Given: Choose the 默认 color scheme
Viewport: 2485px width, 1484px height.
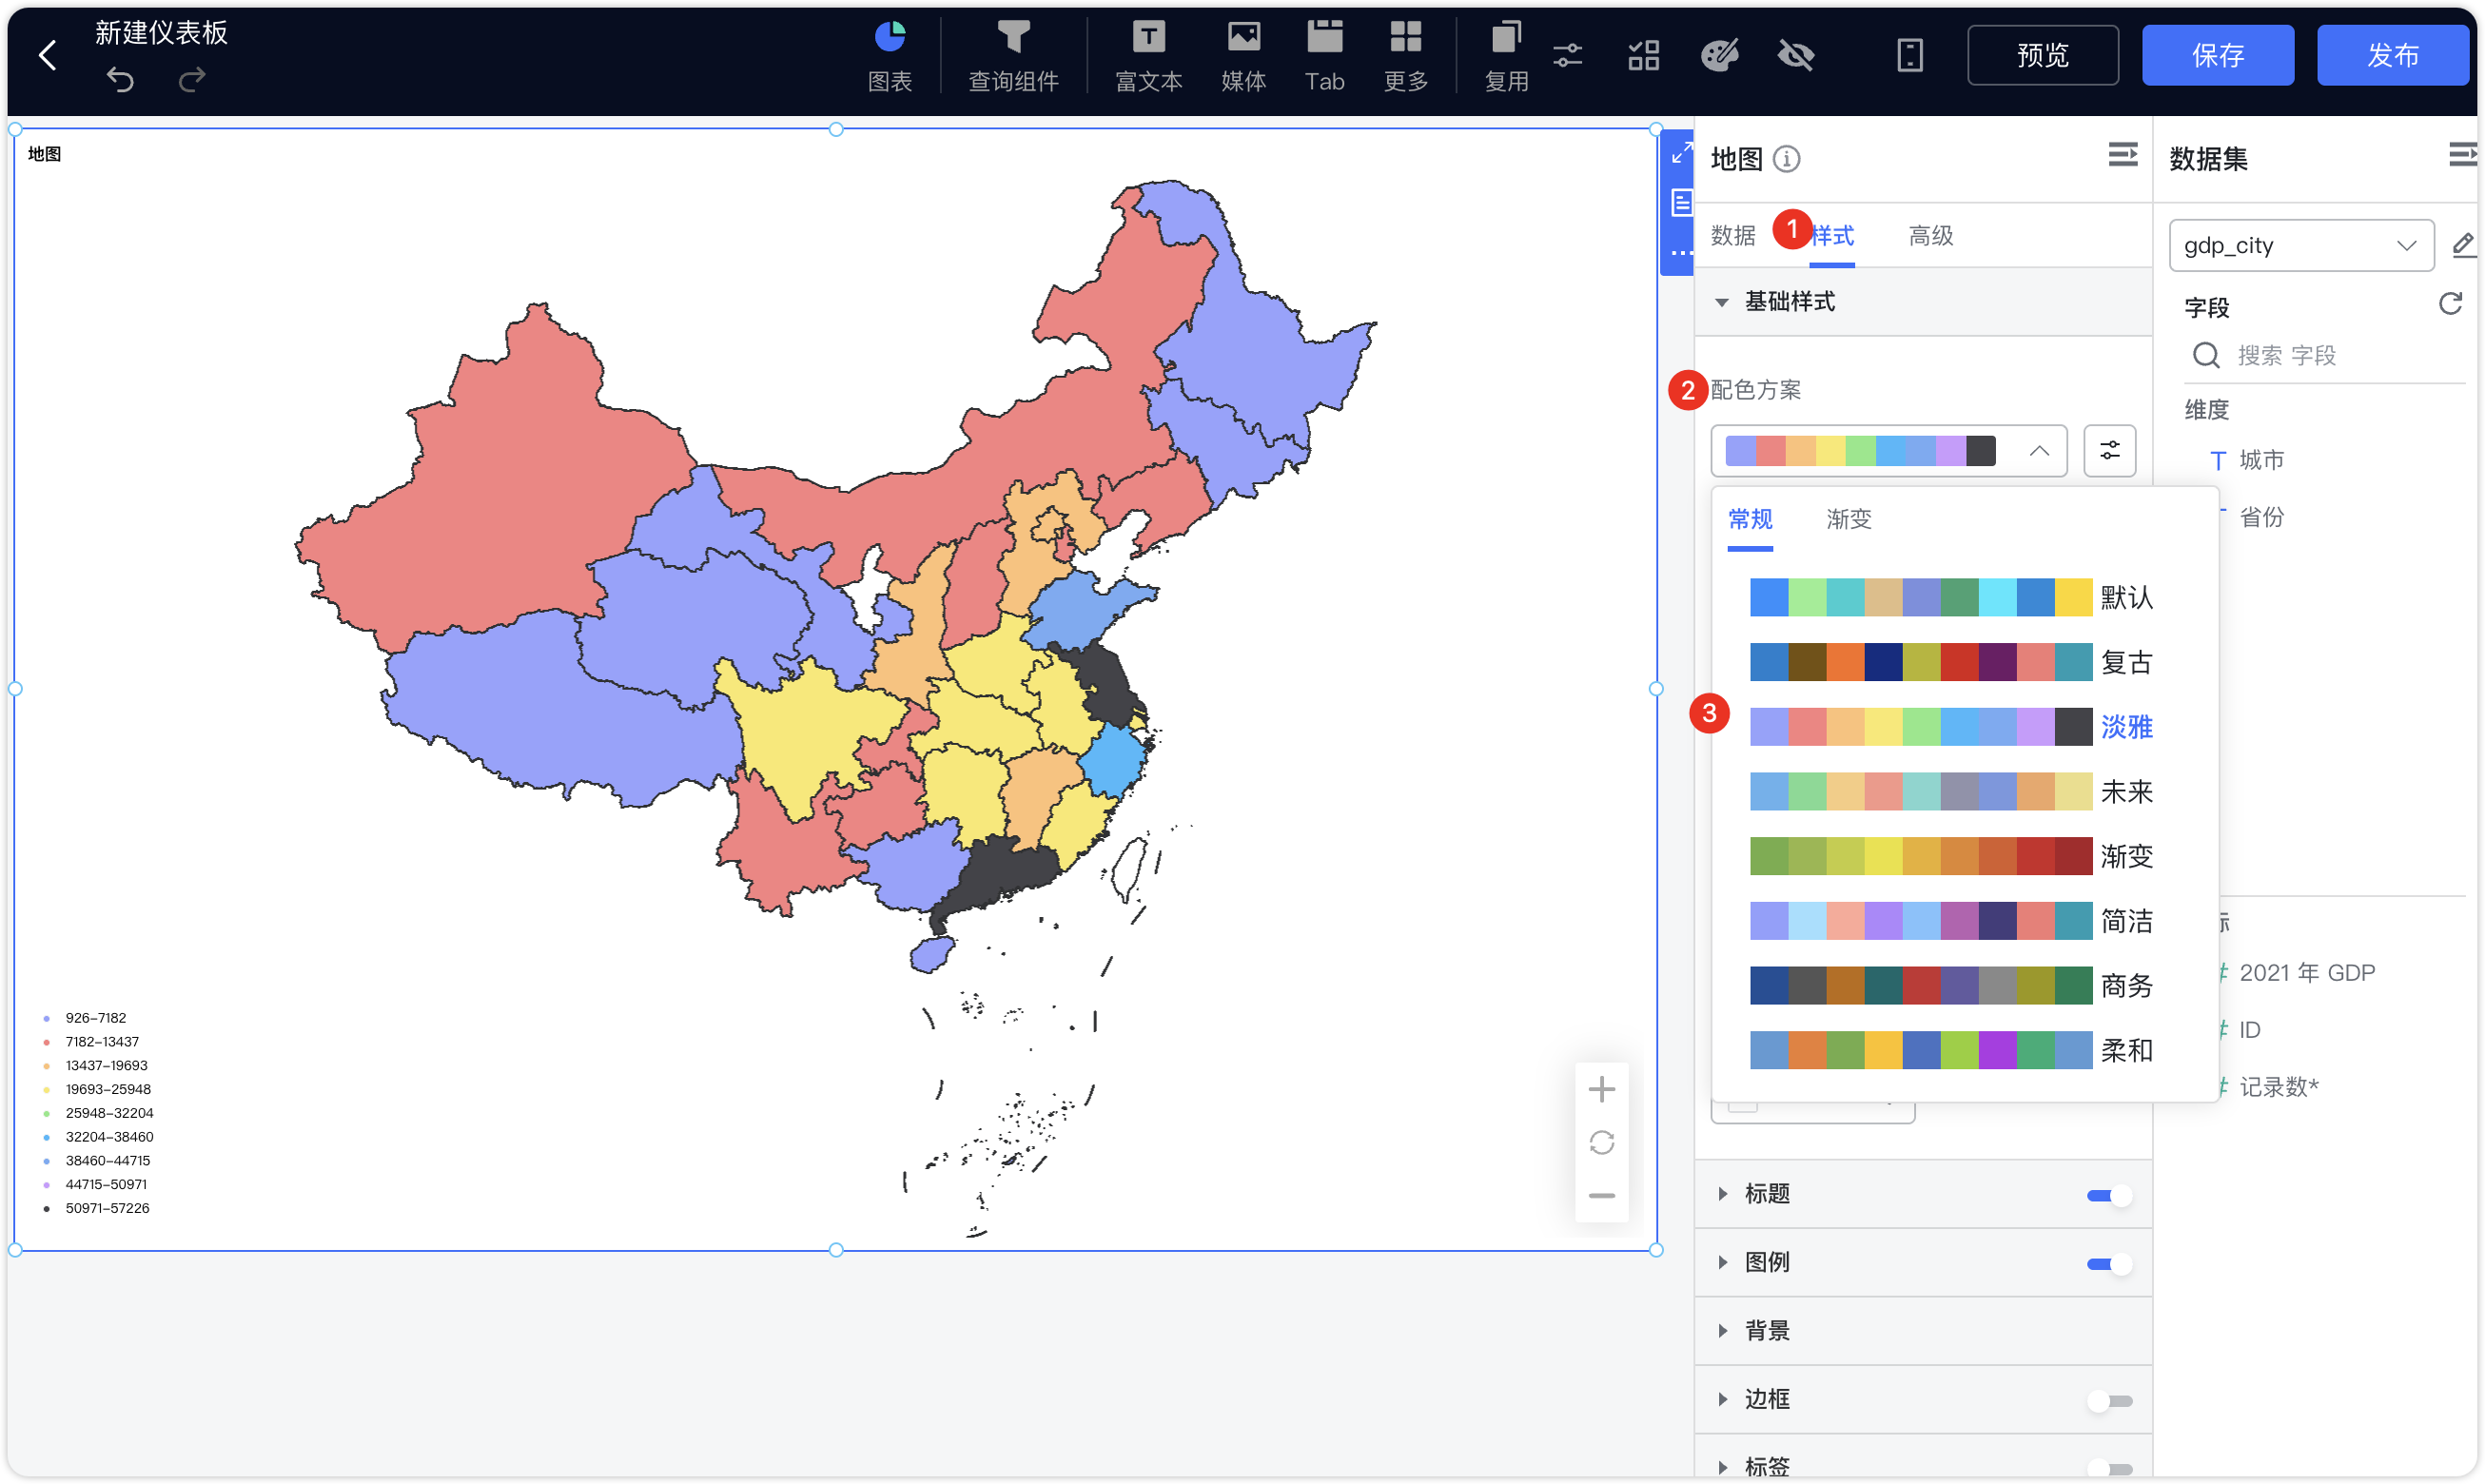Looking at the screenshot, I should [1950, 597].
